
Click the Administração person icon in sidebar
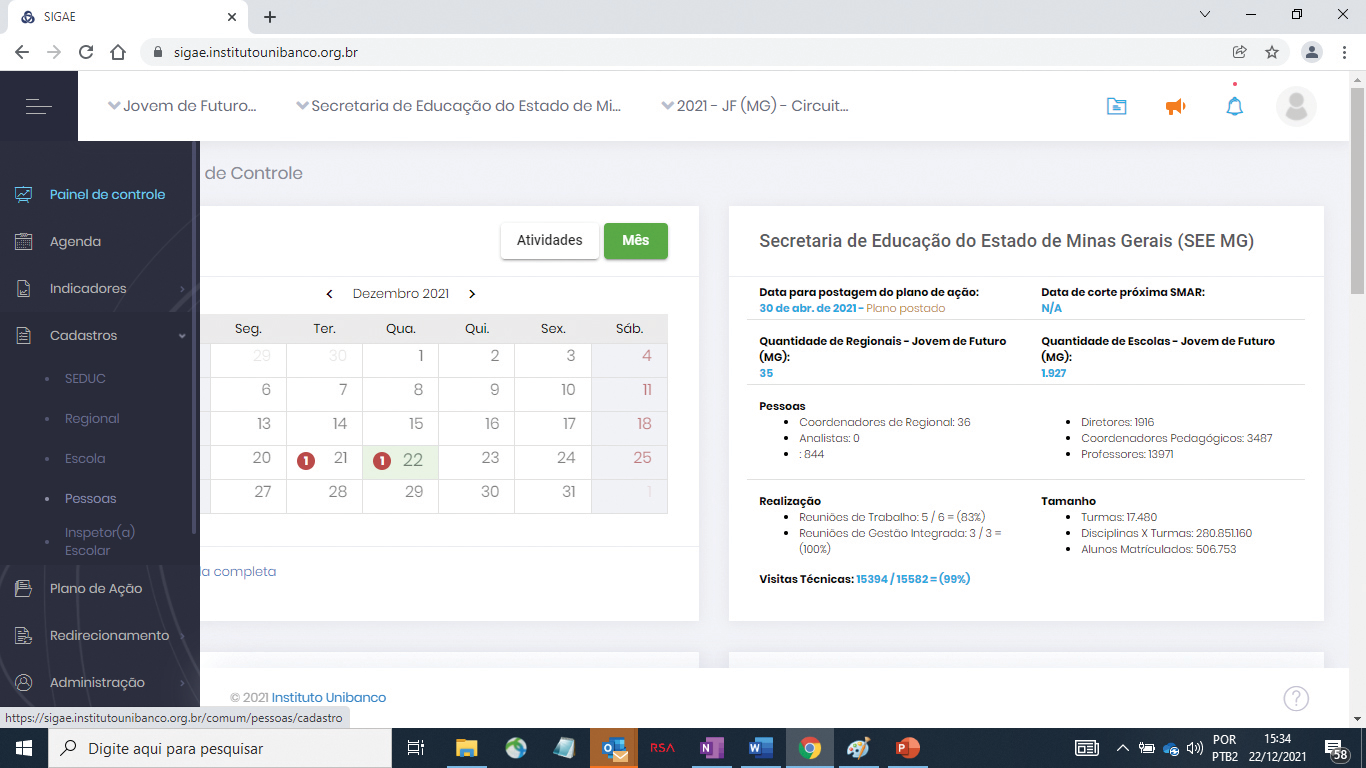[24, 682]
